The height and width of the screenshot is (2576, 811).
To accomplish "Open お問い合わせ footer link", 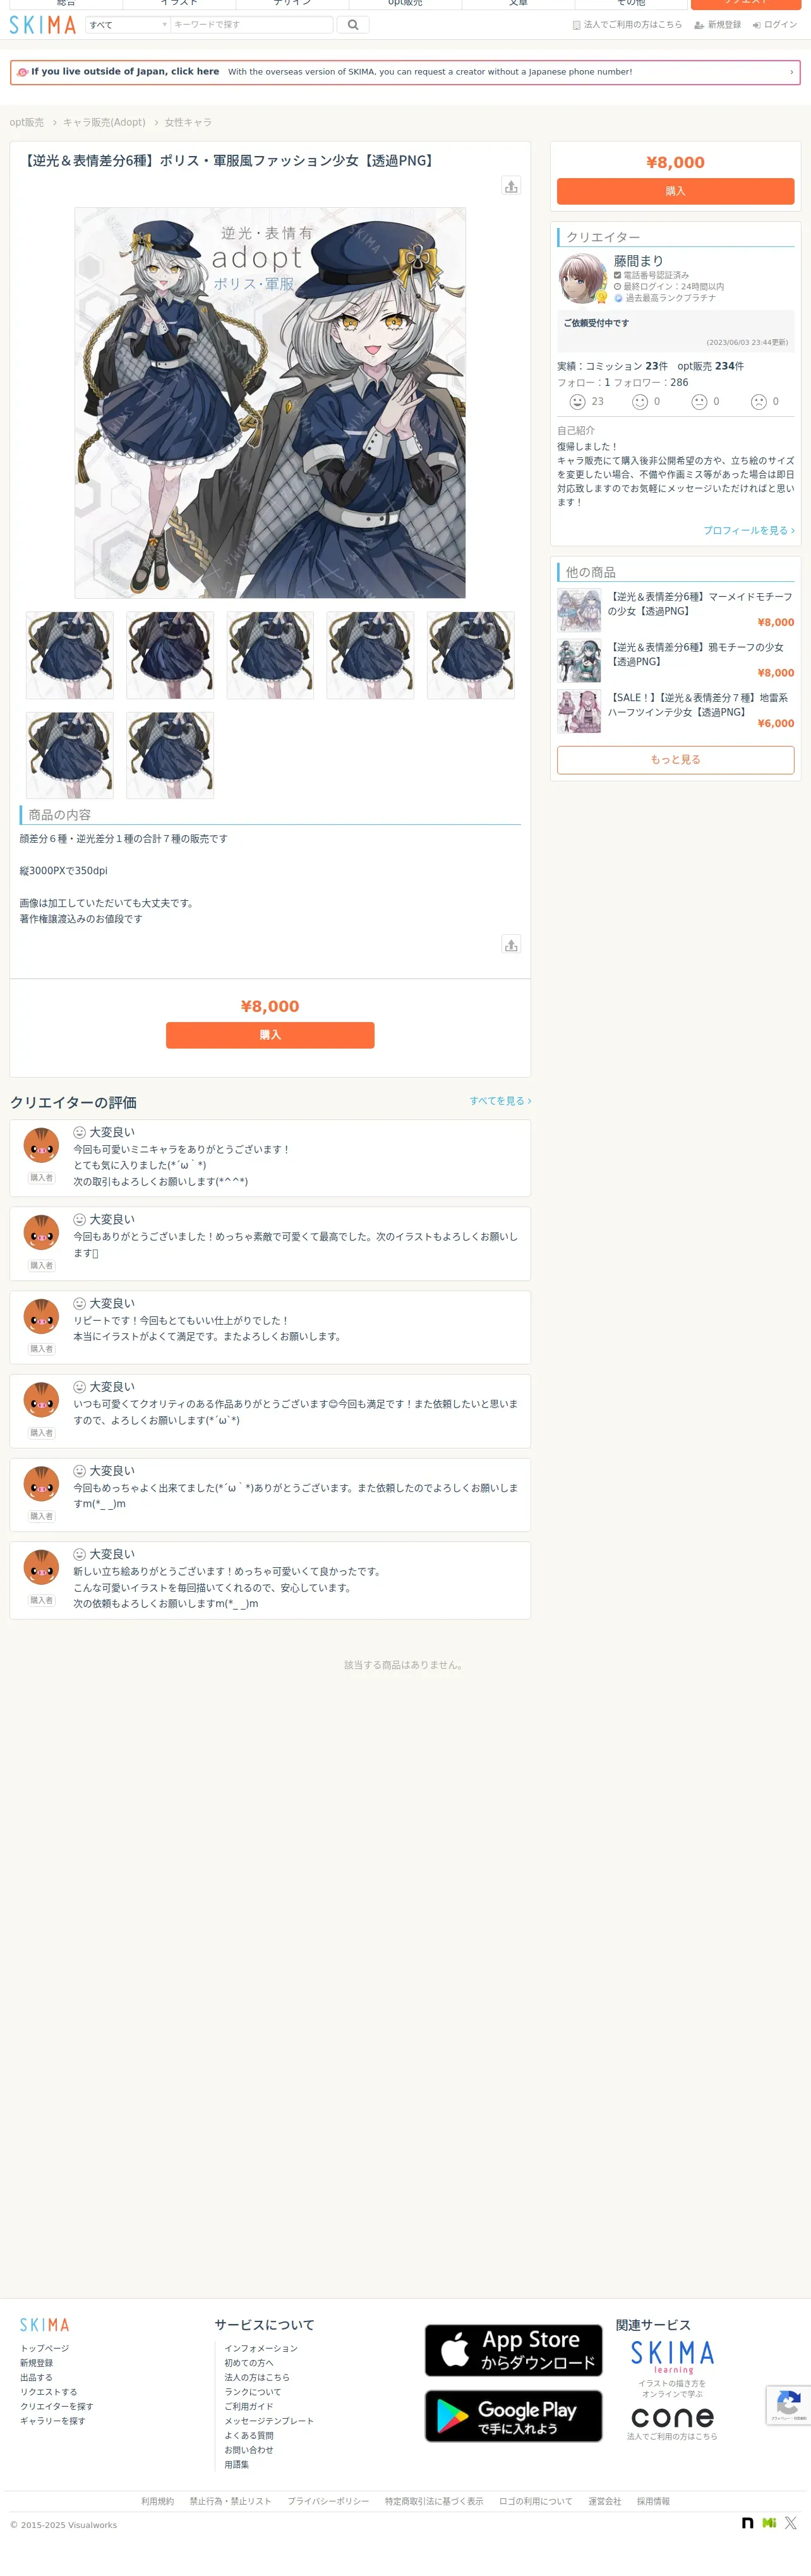I will click(x=249, y=2450).
